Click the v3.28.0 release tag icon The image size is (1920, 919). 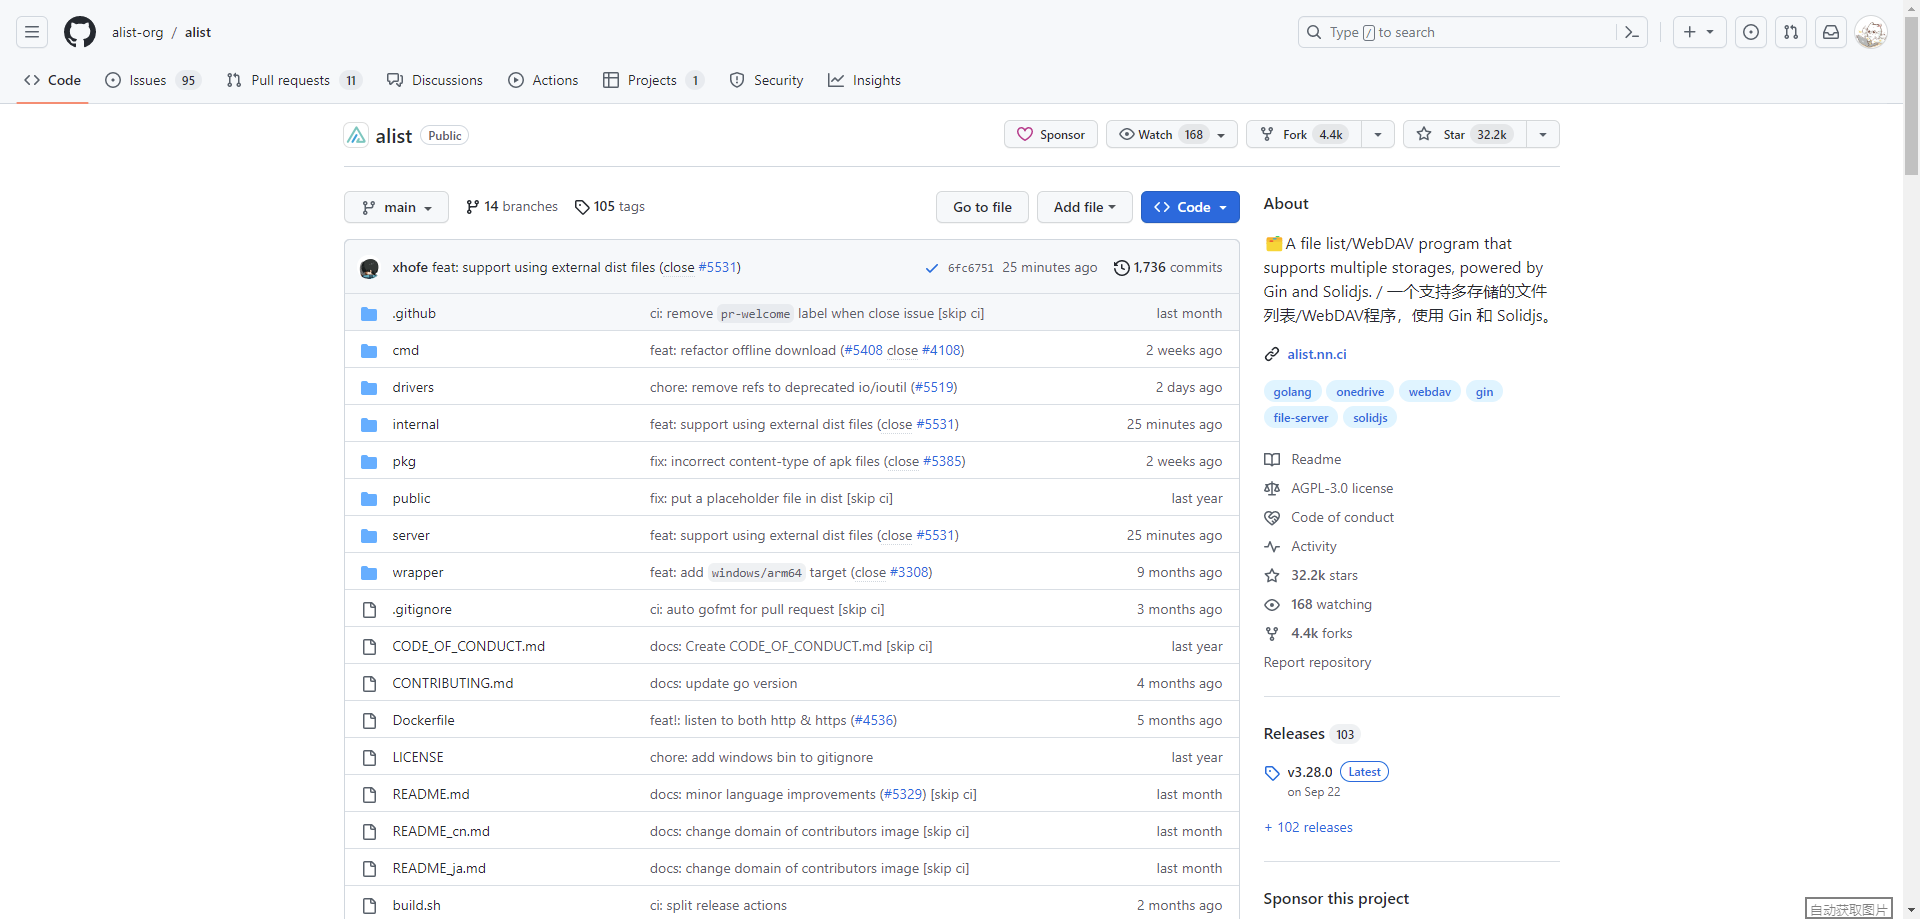pos(1272,773)
